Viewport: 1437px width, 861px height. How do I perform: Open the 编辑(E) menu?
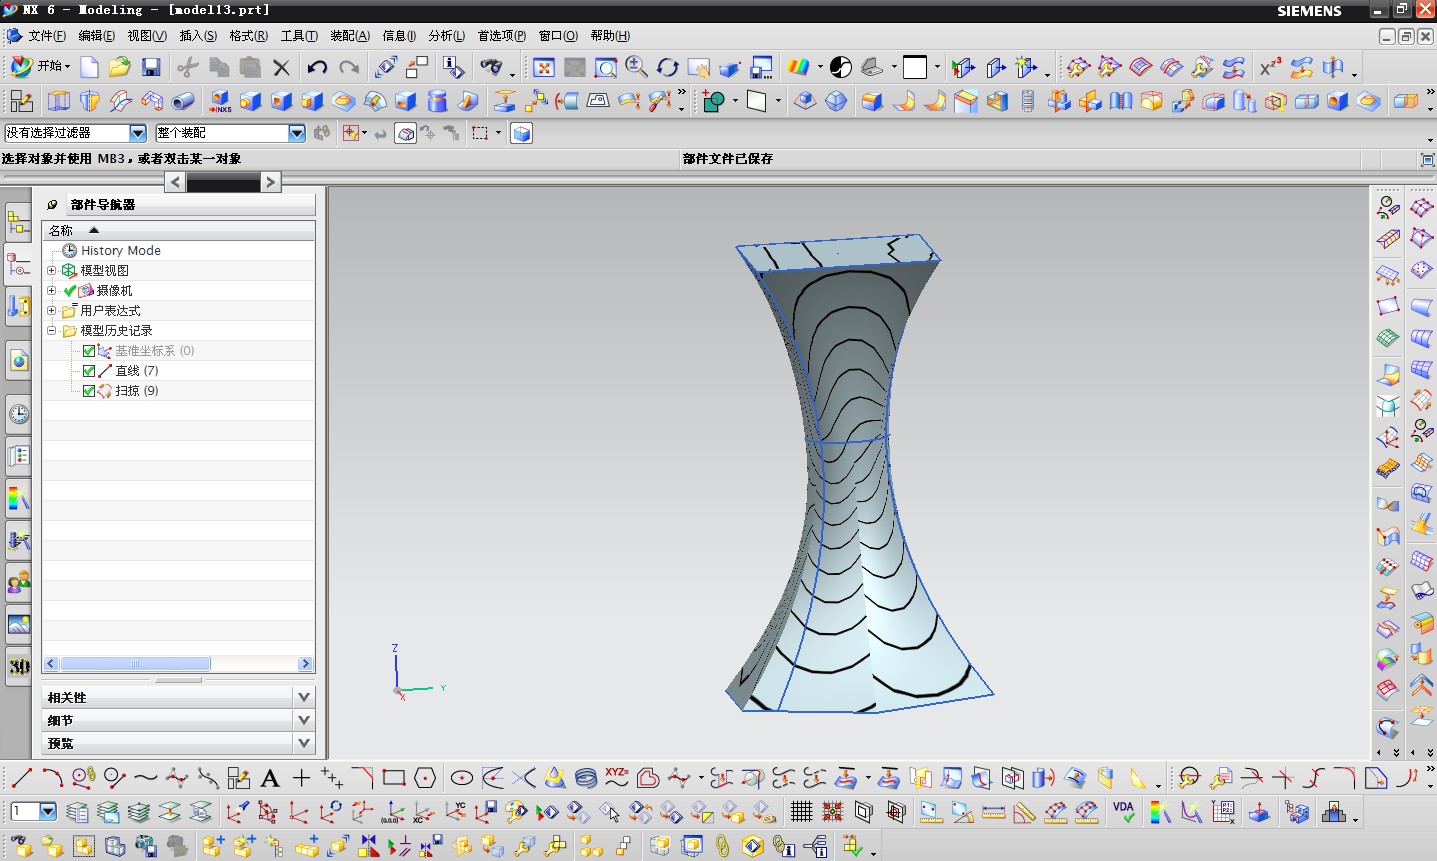[x=97, y=36]
